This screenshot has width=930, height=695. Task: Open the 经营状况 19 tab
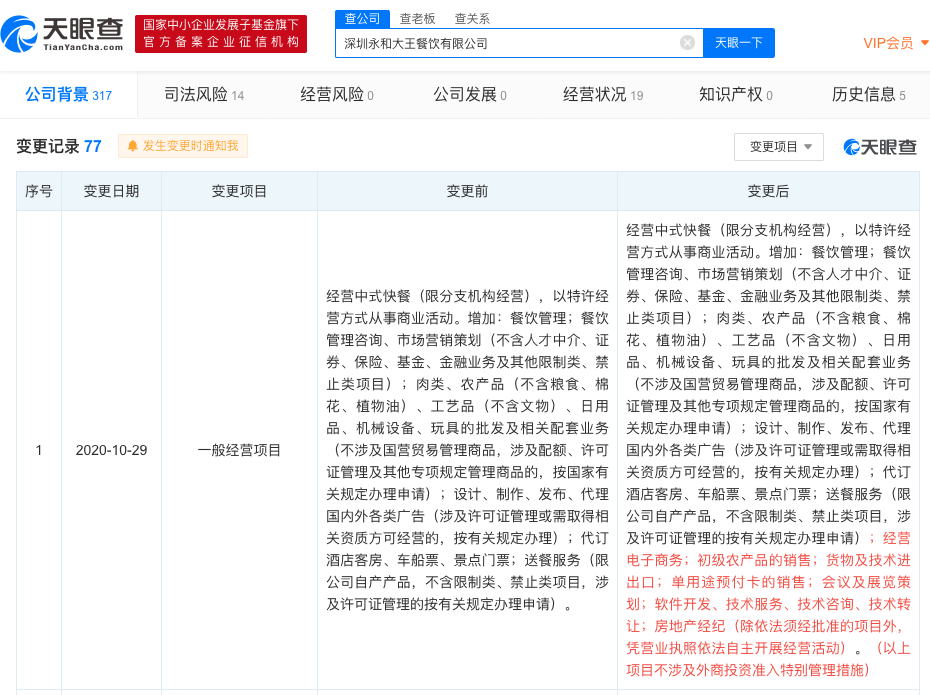(603, 94)
